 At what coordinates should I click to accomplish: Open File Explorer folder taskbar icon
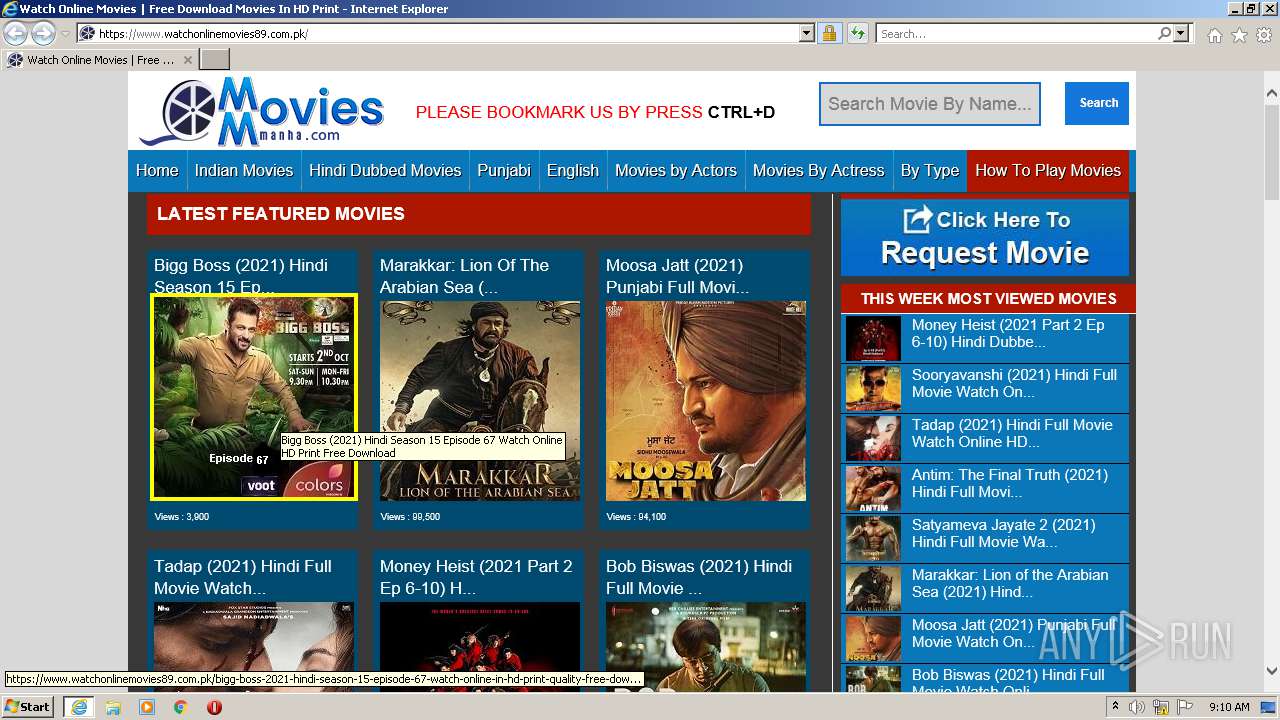113,707
